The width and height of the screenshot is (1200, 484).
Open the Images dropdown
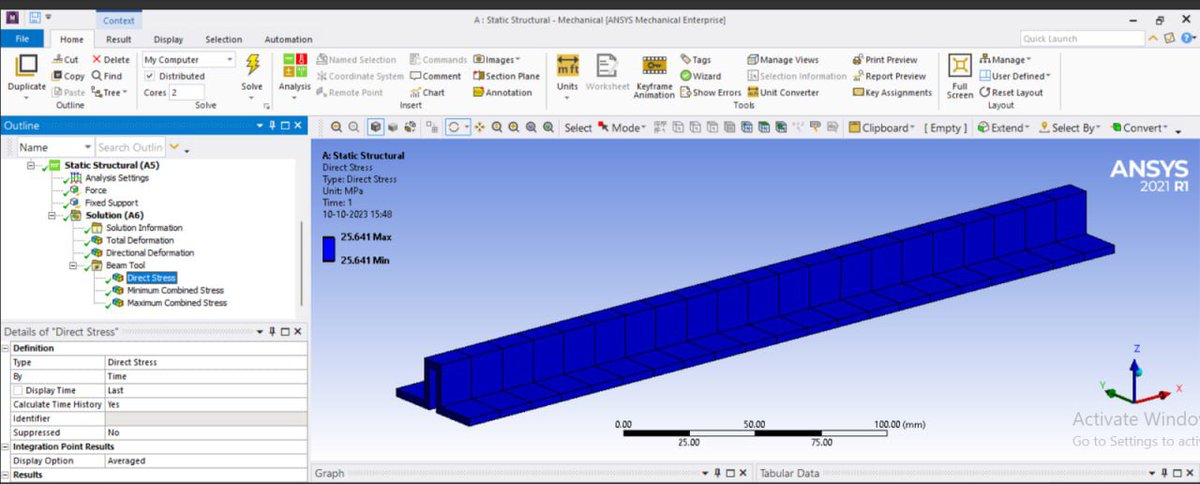(x=496, y=60)
